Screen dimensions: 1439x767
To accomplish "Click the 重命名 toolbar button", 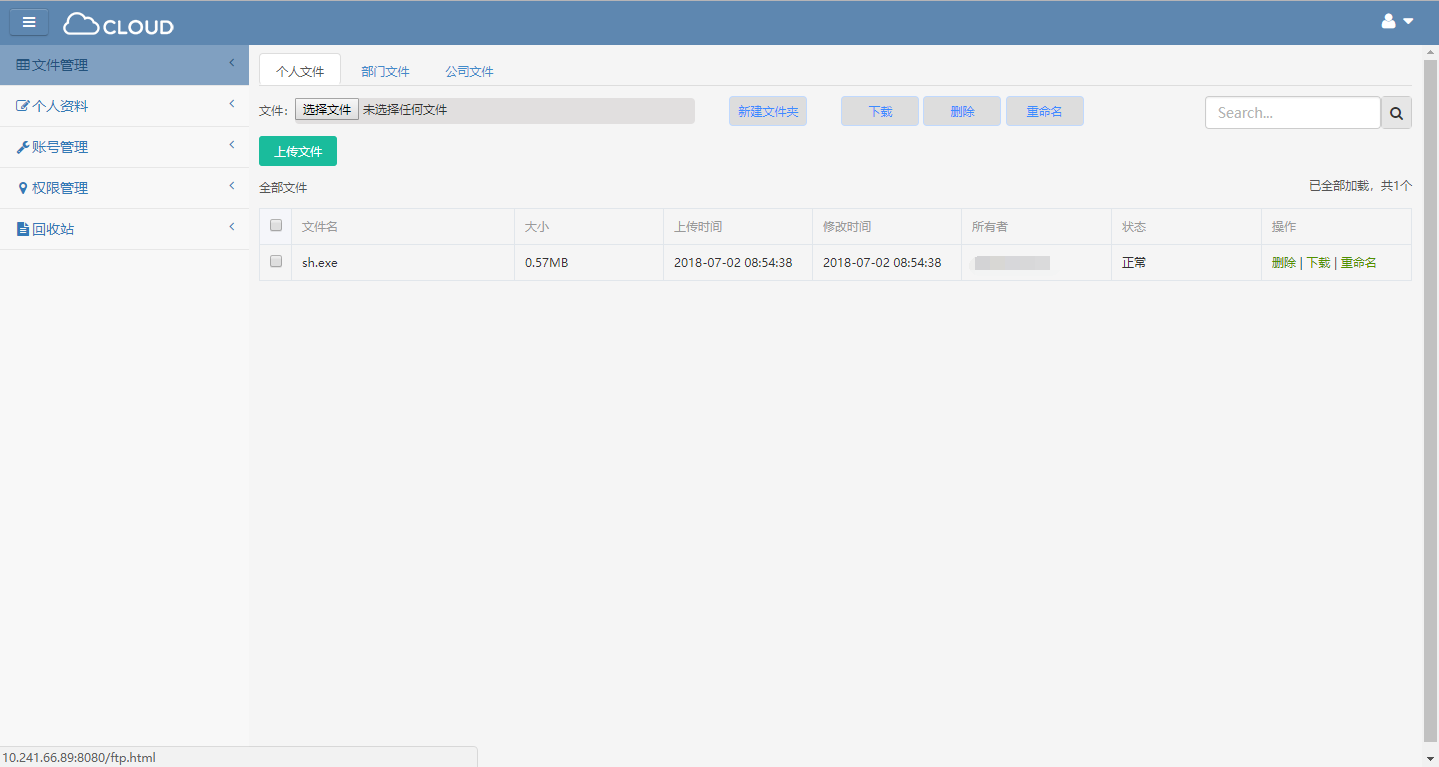I will coord(1045,112).
